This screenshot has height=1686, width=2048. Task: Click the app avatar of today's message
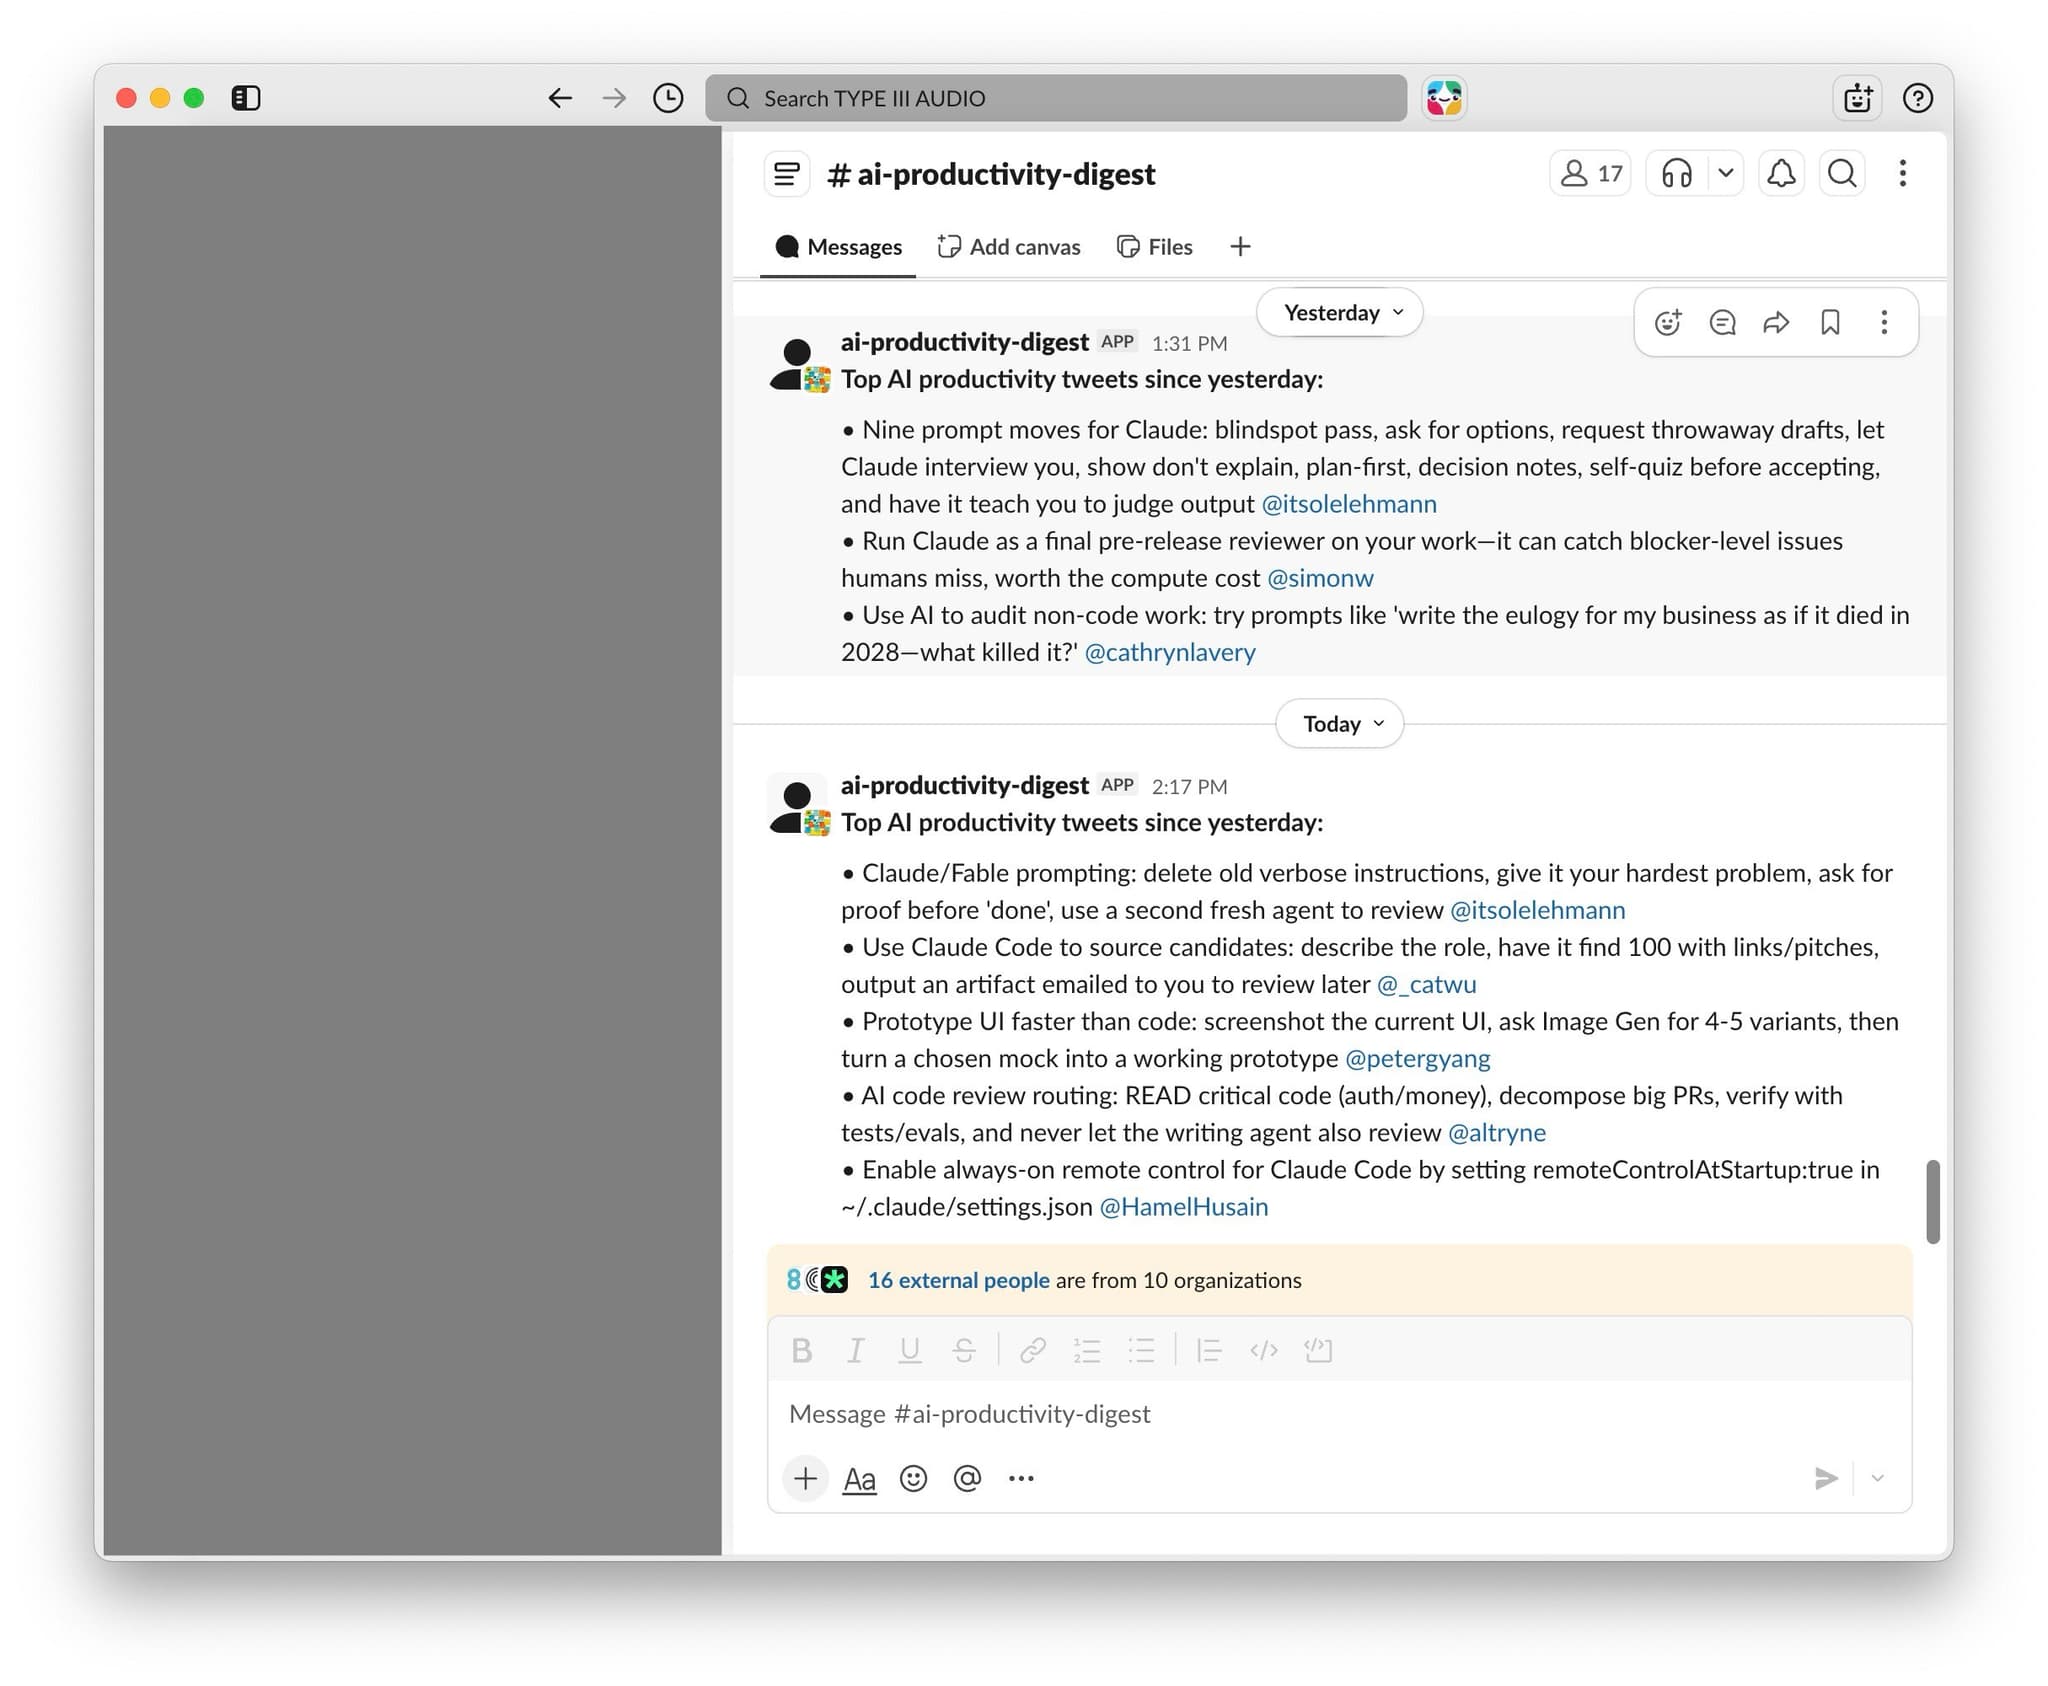coord(798,806)
